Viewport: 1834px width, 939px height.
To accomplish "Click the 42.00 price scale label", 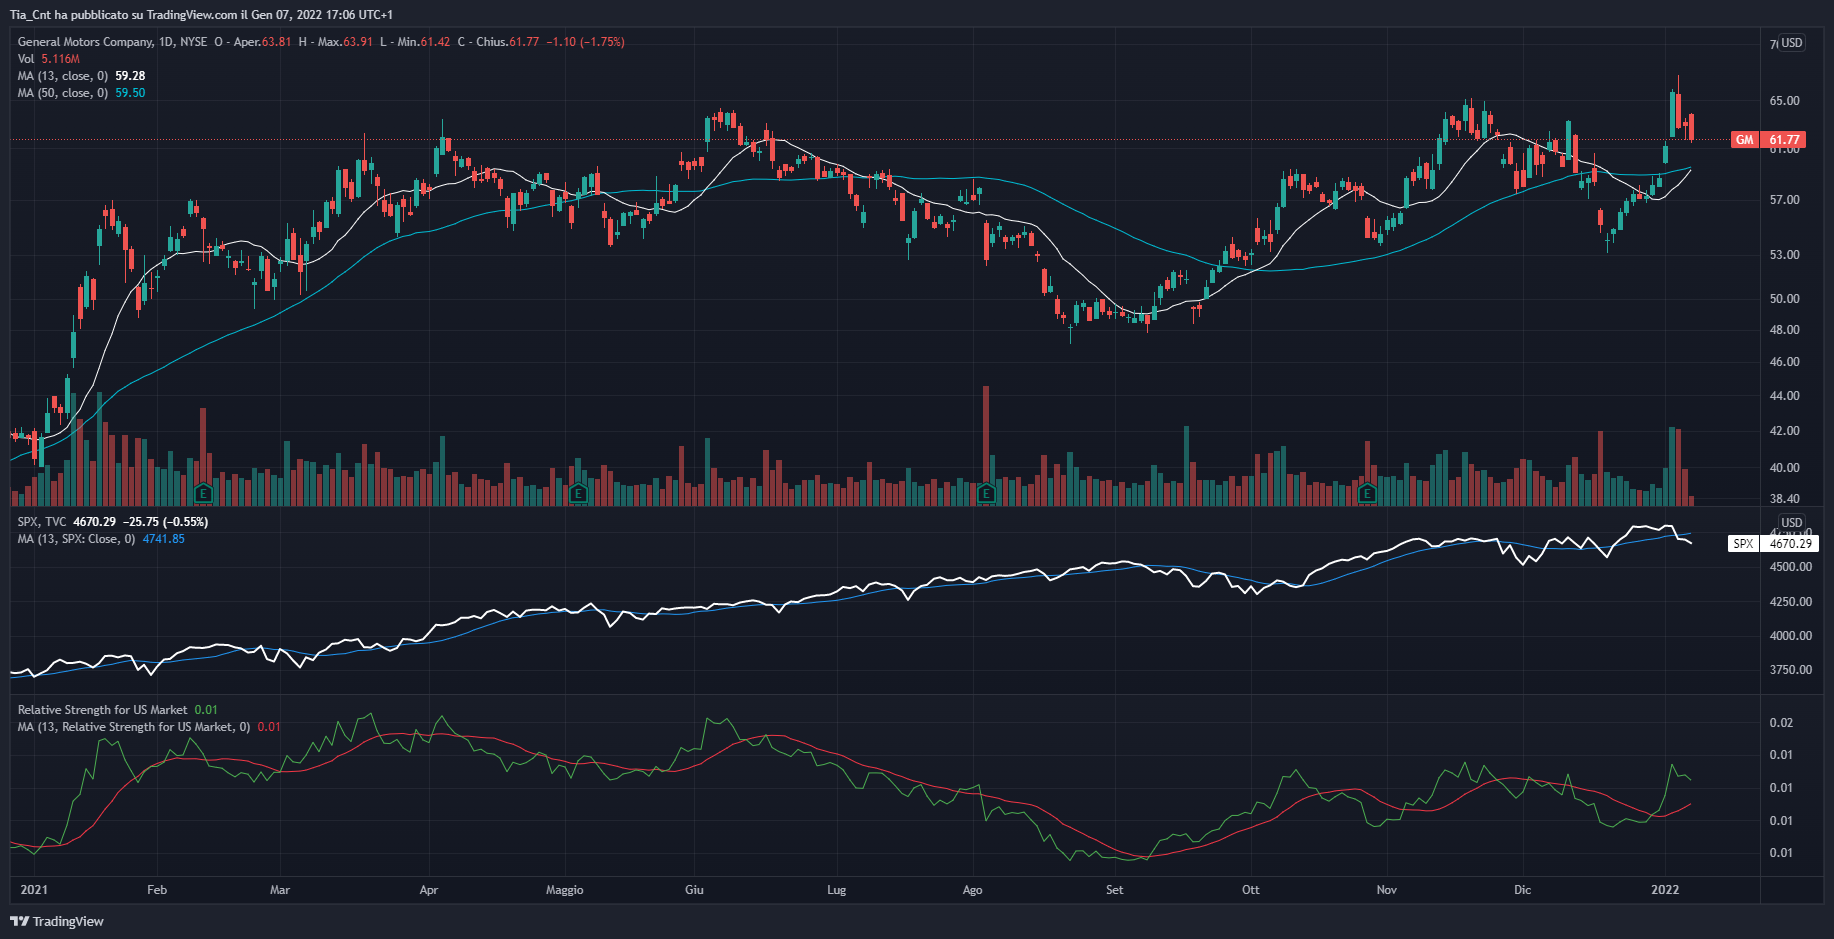I will [1784, 431].
